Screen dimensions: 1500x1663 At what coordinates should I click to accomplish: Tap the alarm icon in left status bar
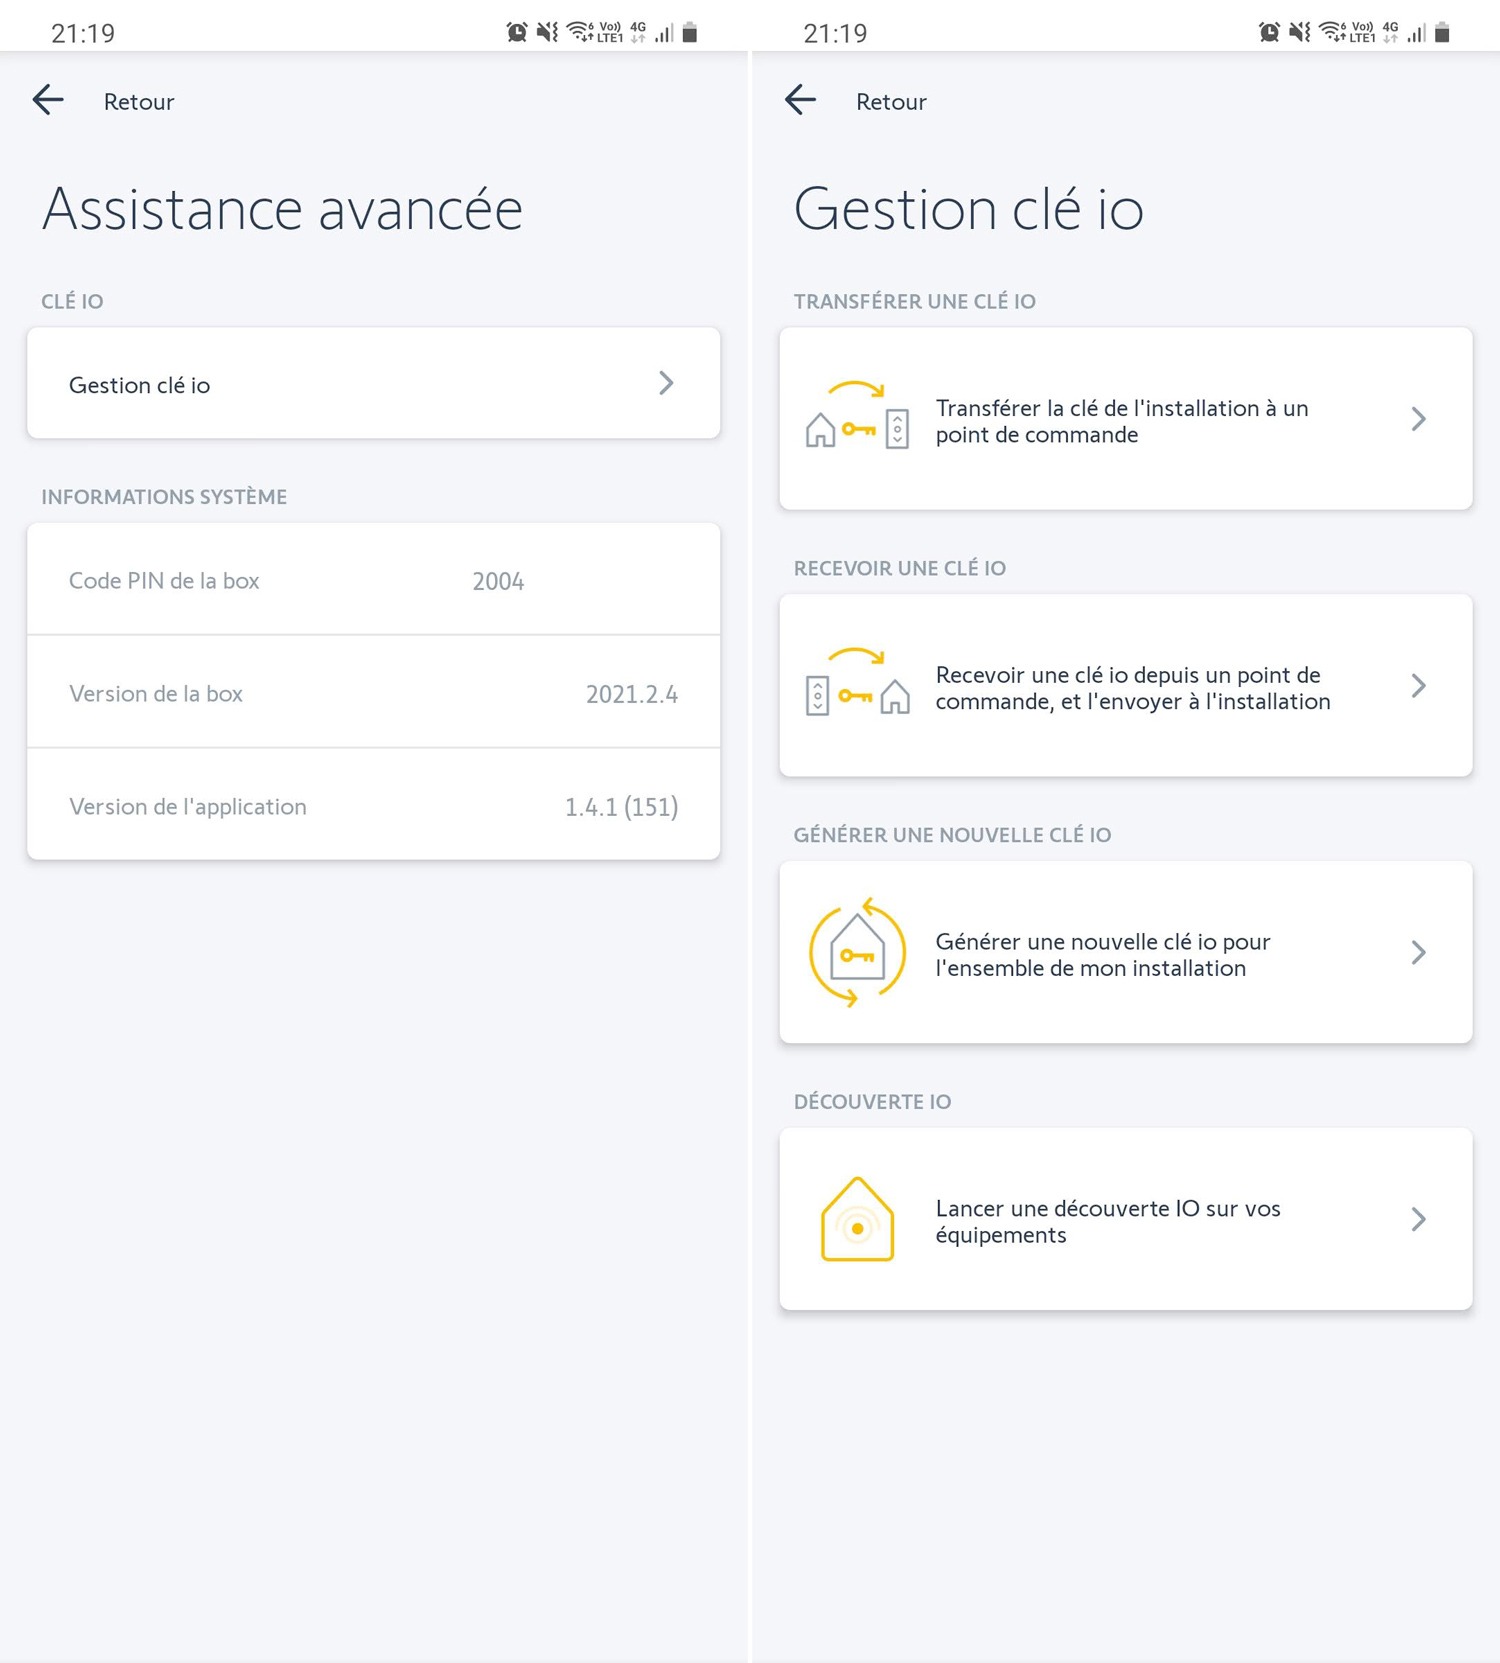517,32
